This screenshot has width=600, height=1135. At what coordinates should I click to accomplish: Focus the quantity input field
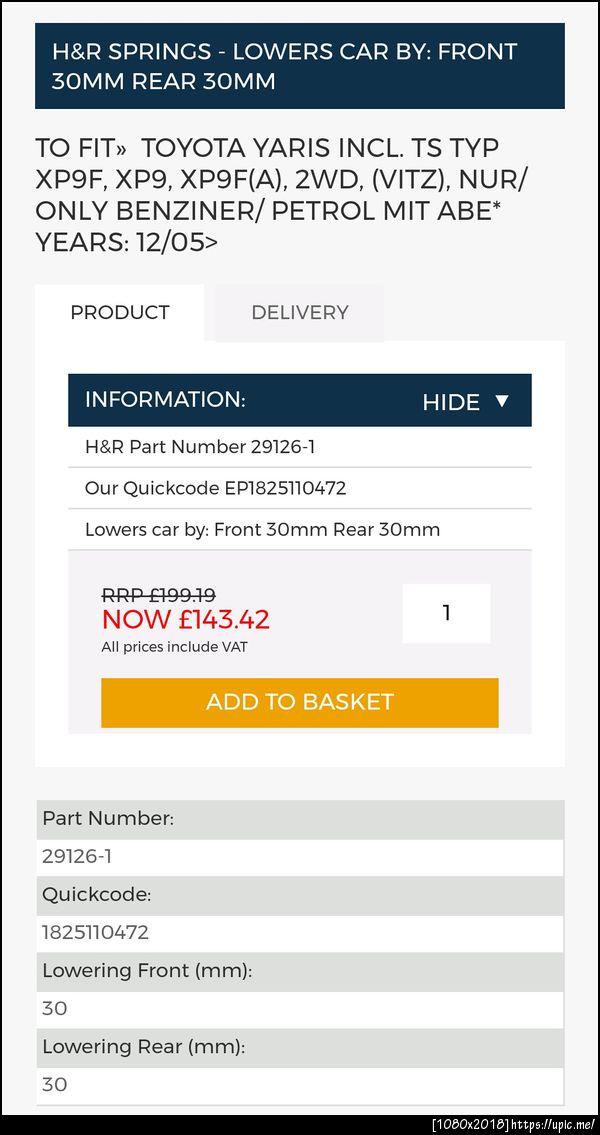click(x=446, y=613)
